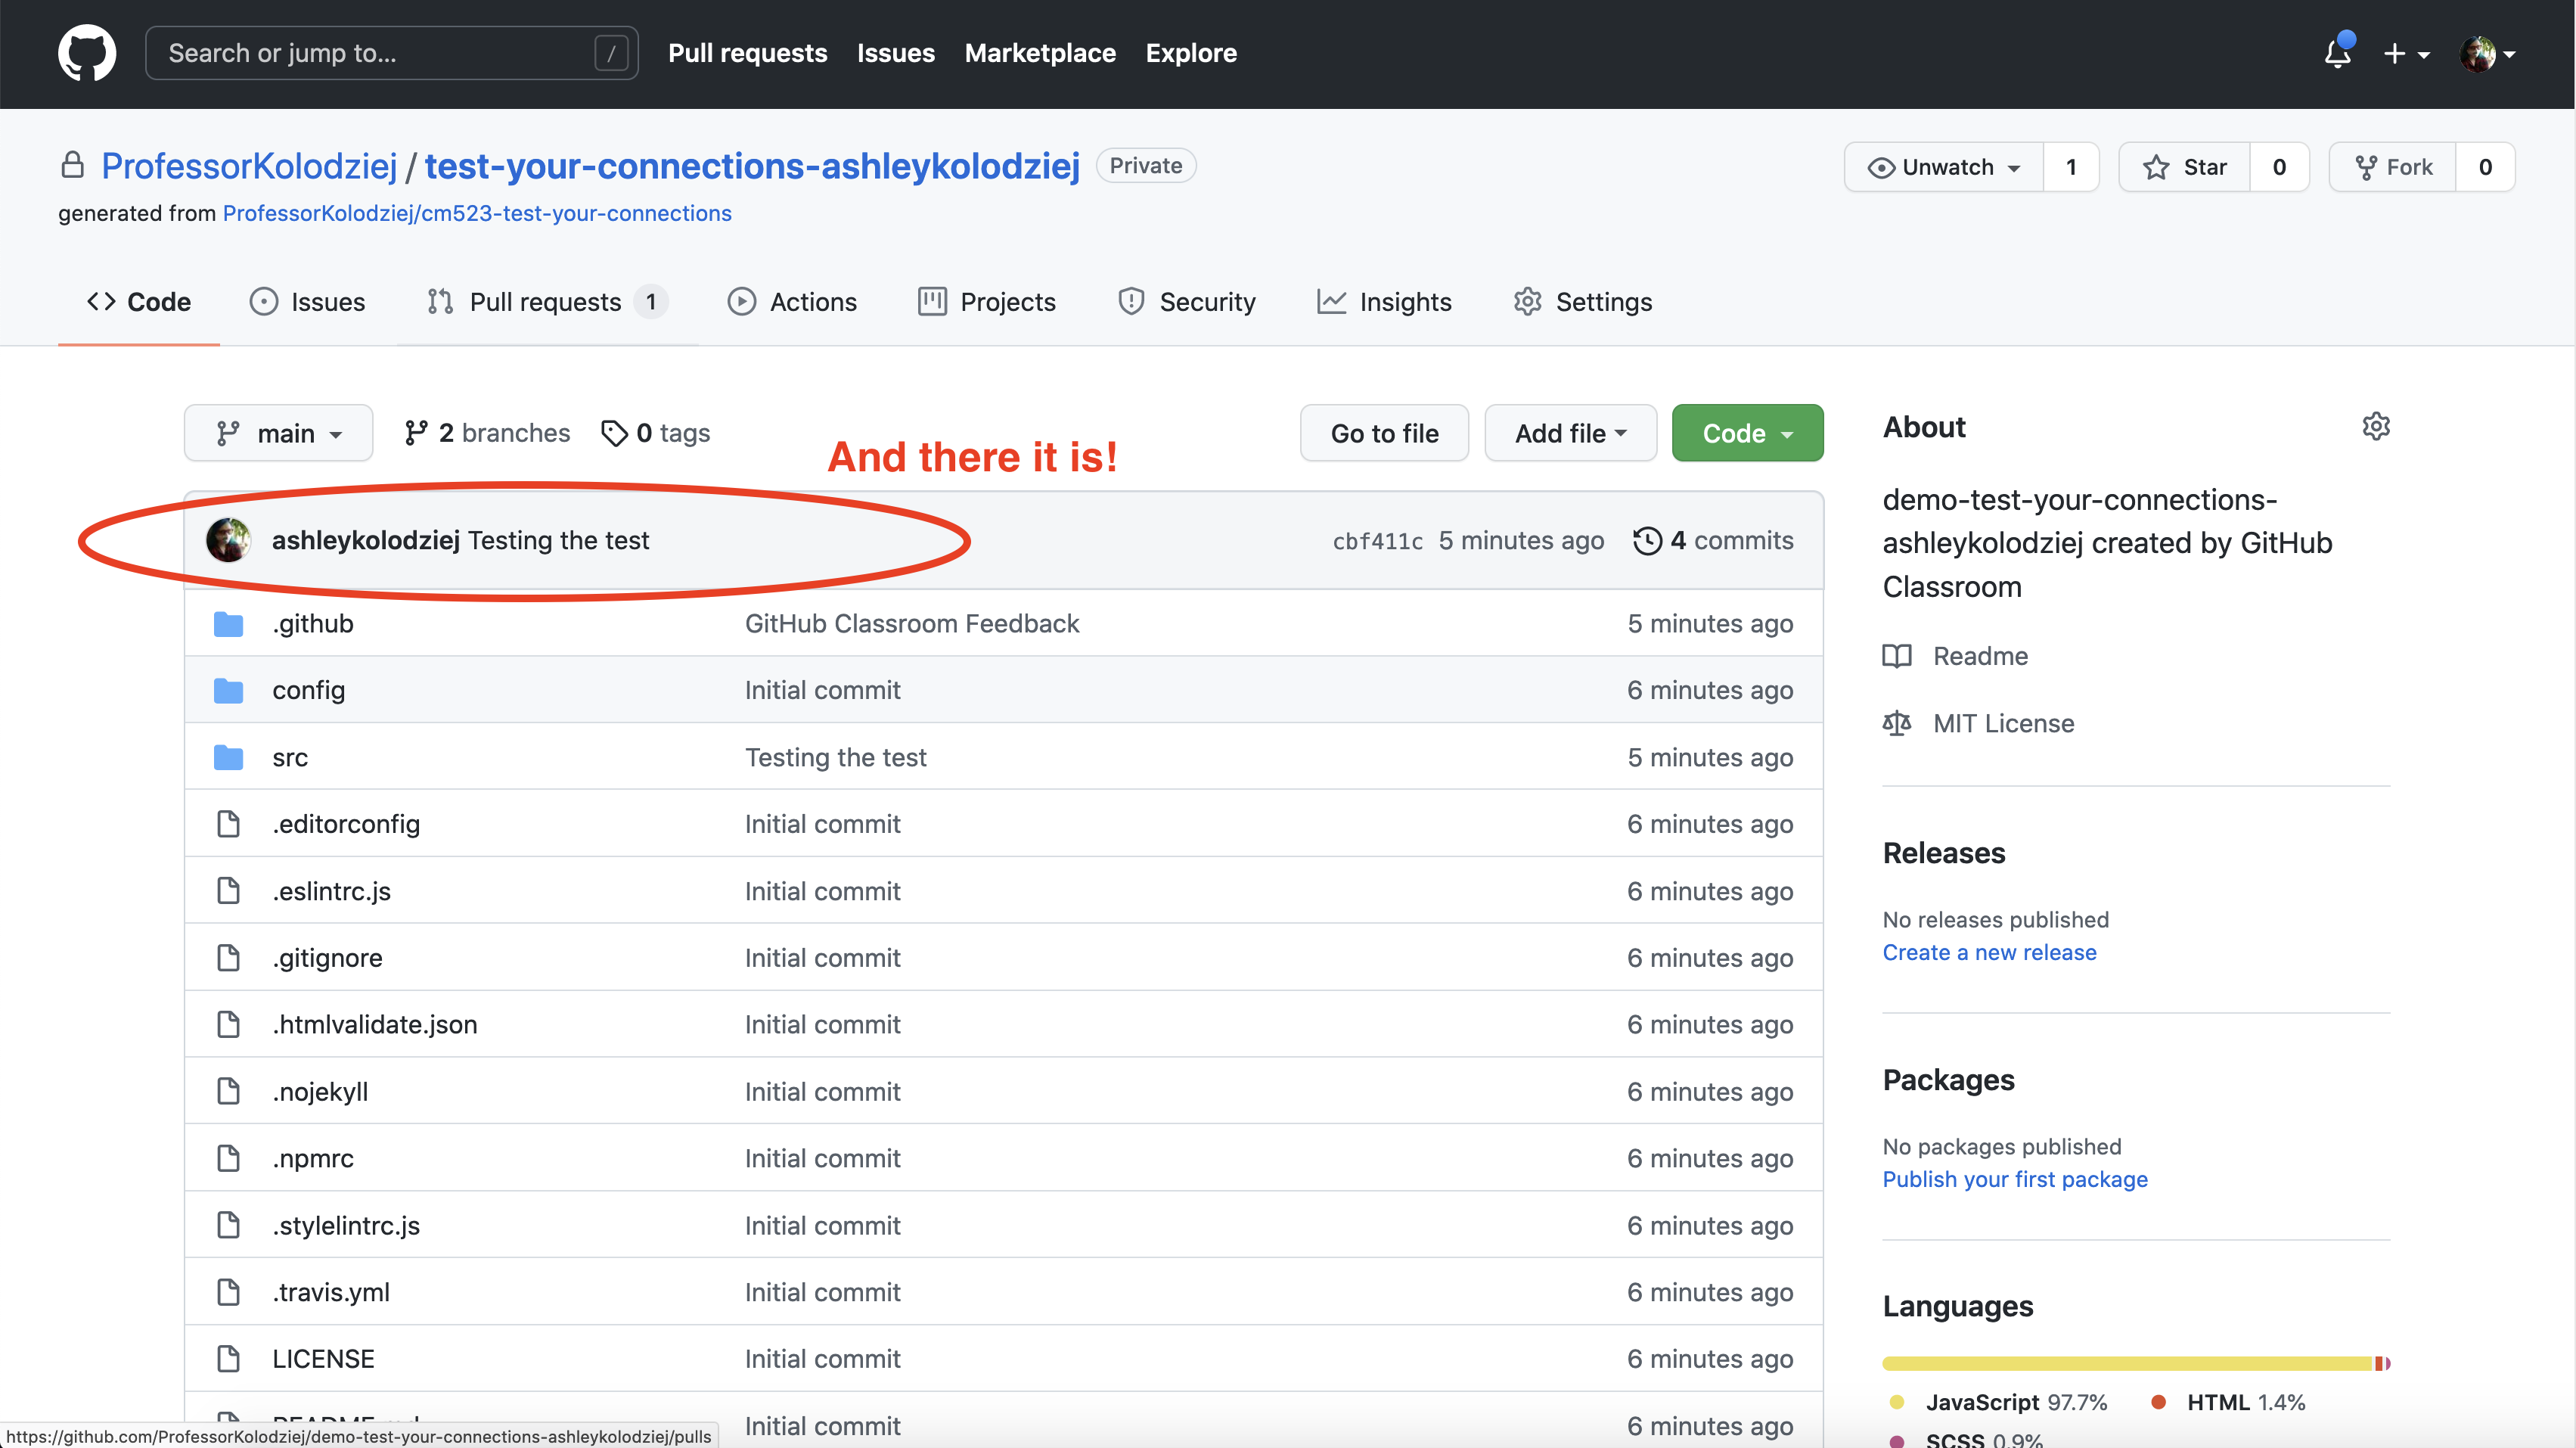Viewport: 2576px width, 1448px height.
Task: Open the Security tab
Action: coord(1186,302)
